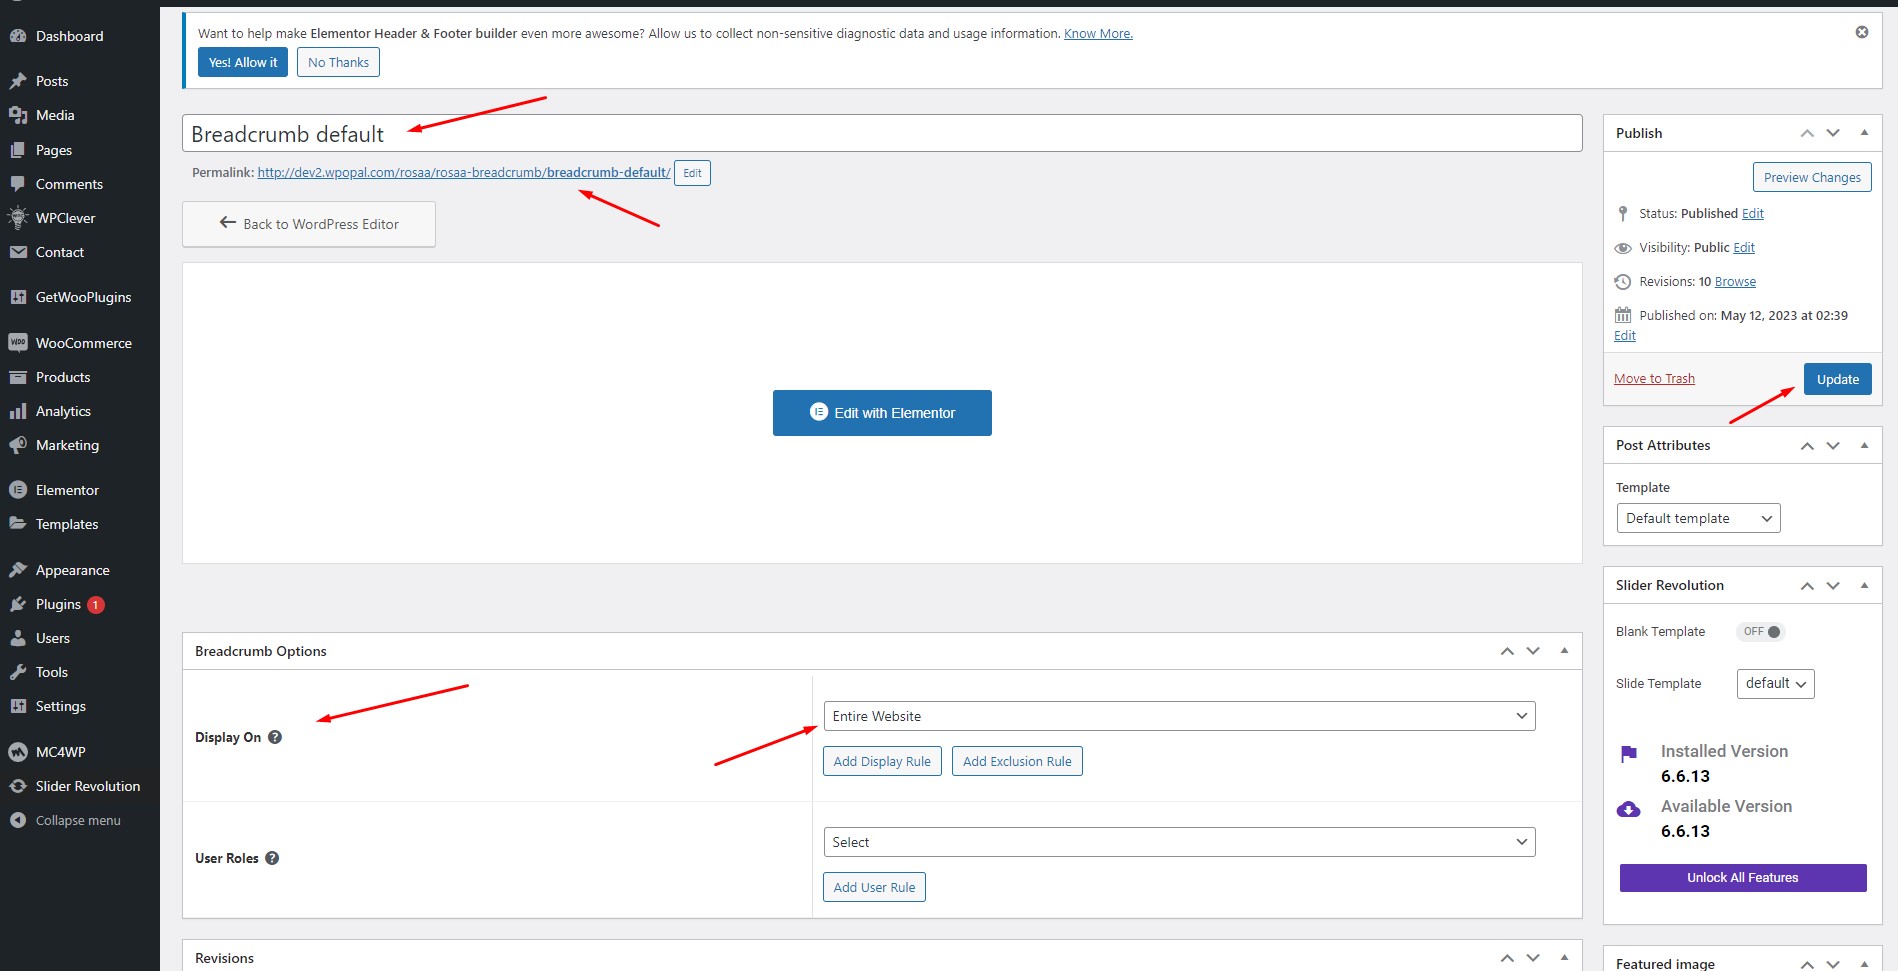
Task: Collapse the Publish panel with its triangle toggle
Action: [x=1864, y=133]
